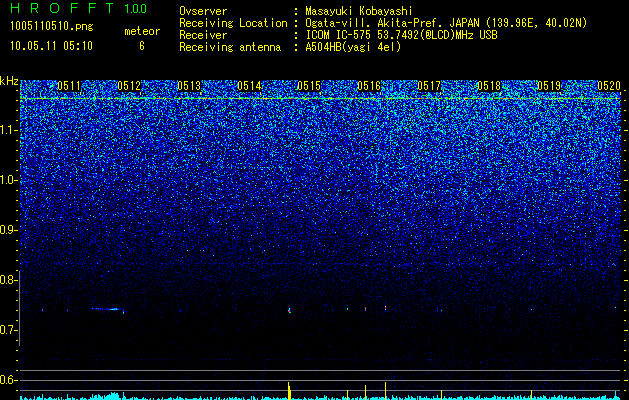
Task: Select antenna value A504HB(yagi 4el)
Action: 353,47
